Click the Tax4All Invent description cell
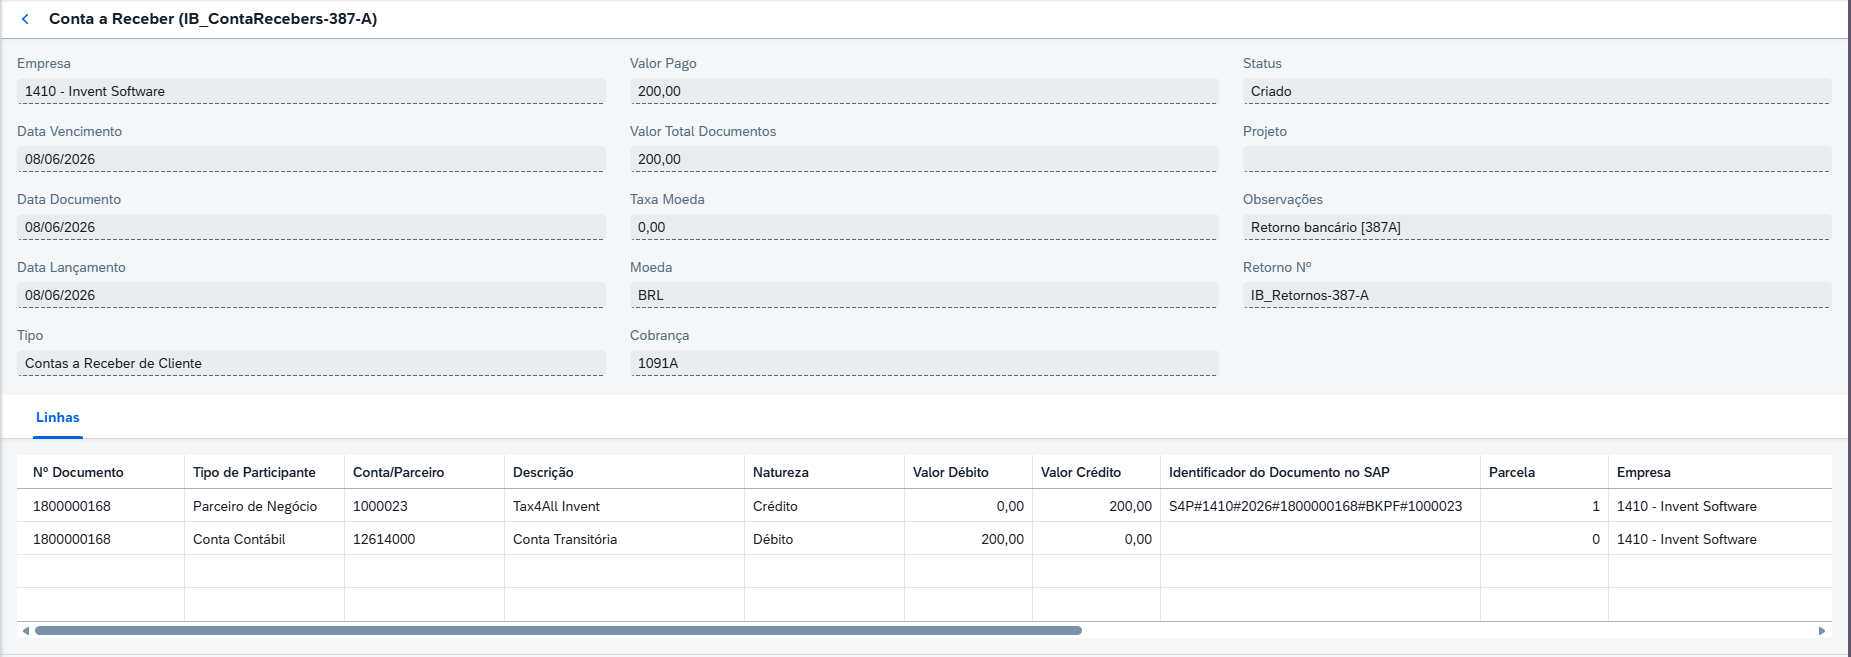1851x657 pixels. coord(625,506)
